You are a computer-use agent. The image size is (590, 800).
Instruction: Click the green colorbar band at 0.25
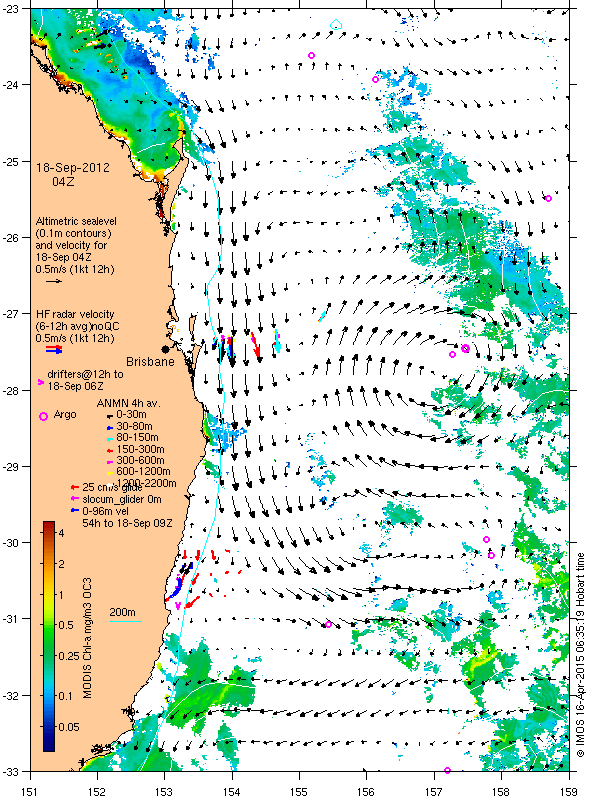click(48, 656)
